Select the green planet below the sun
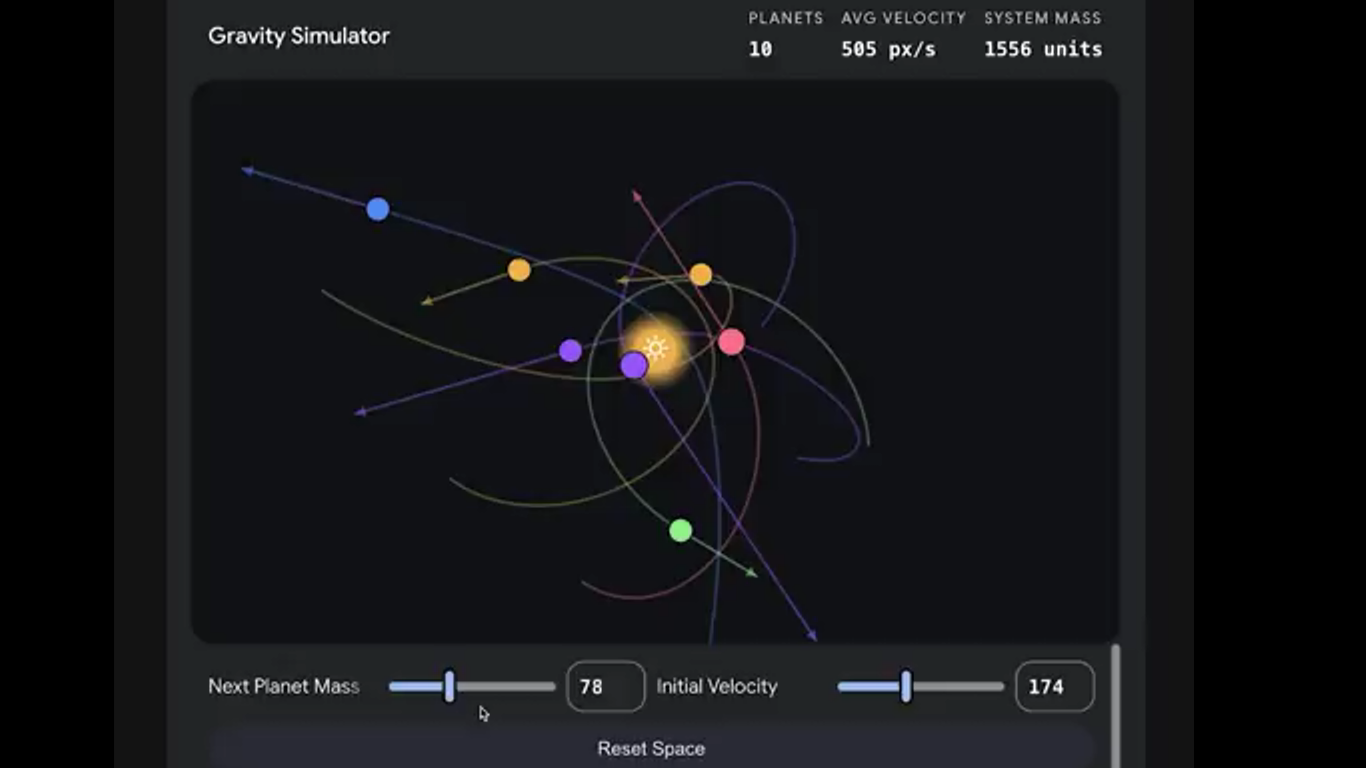The width and height of the screenshot is (1366, 768). tap(680, 530)
